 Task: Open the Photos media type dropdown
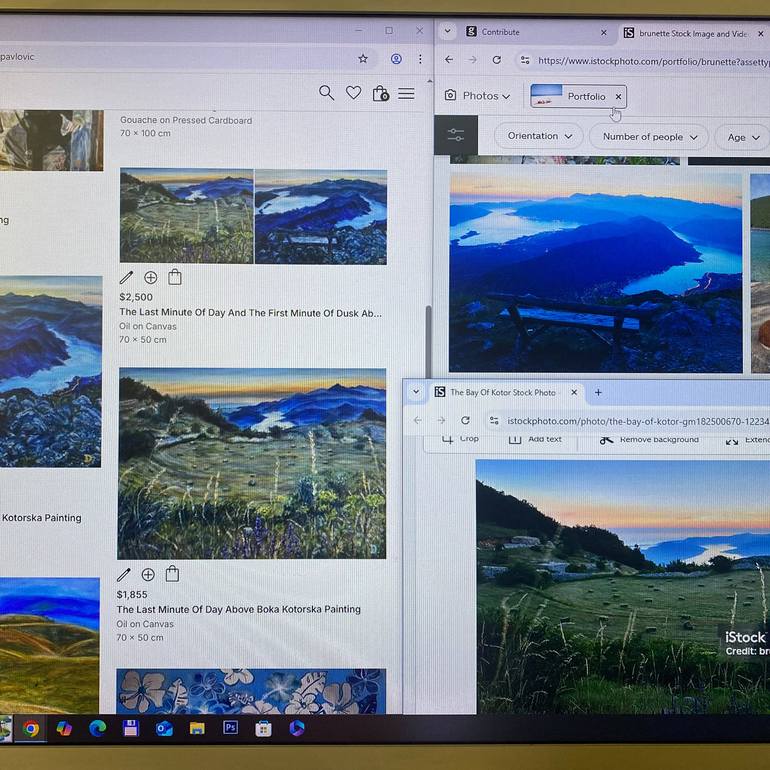click(477, 96)
